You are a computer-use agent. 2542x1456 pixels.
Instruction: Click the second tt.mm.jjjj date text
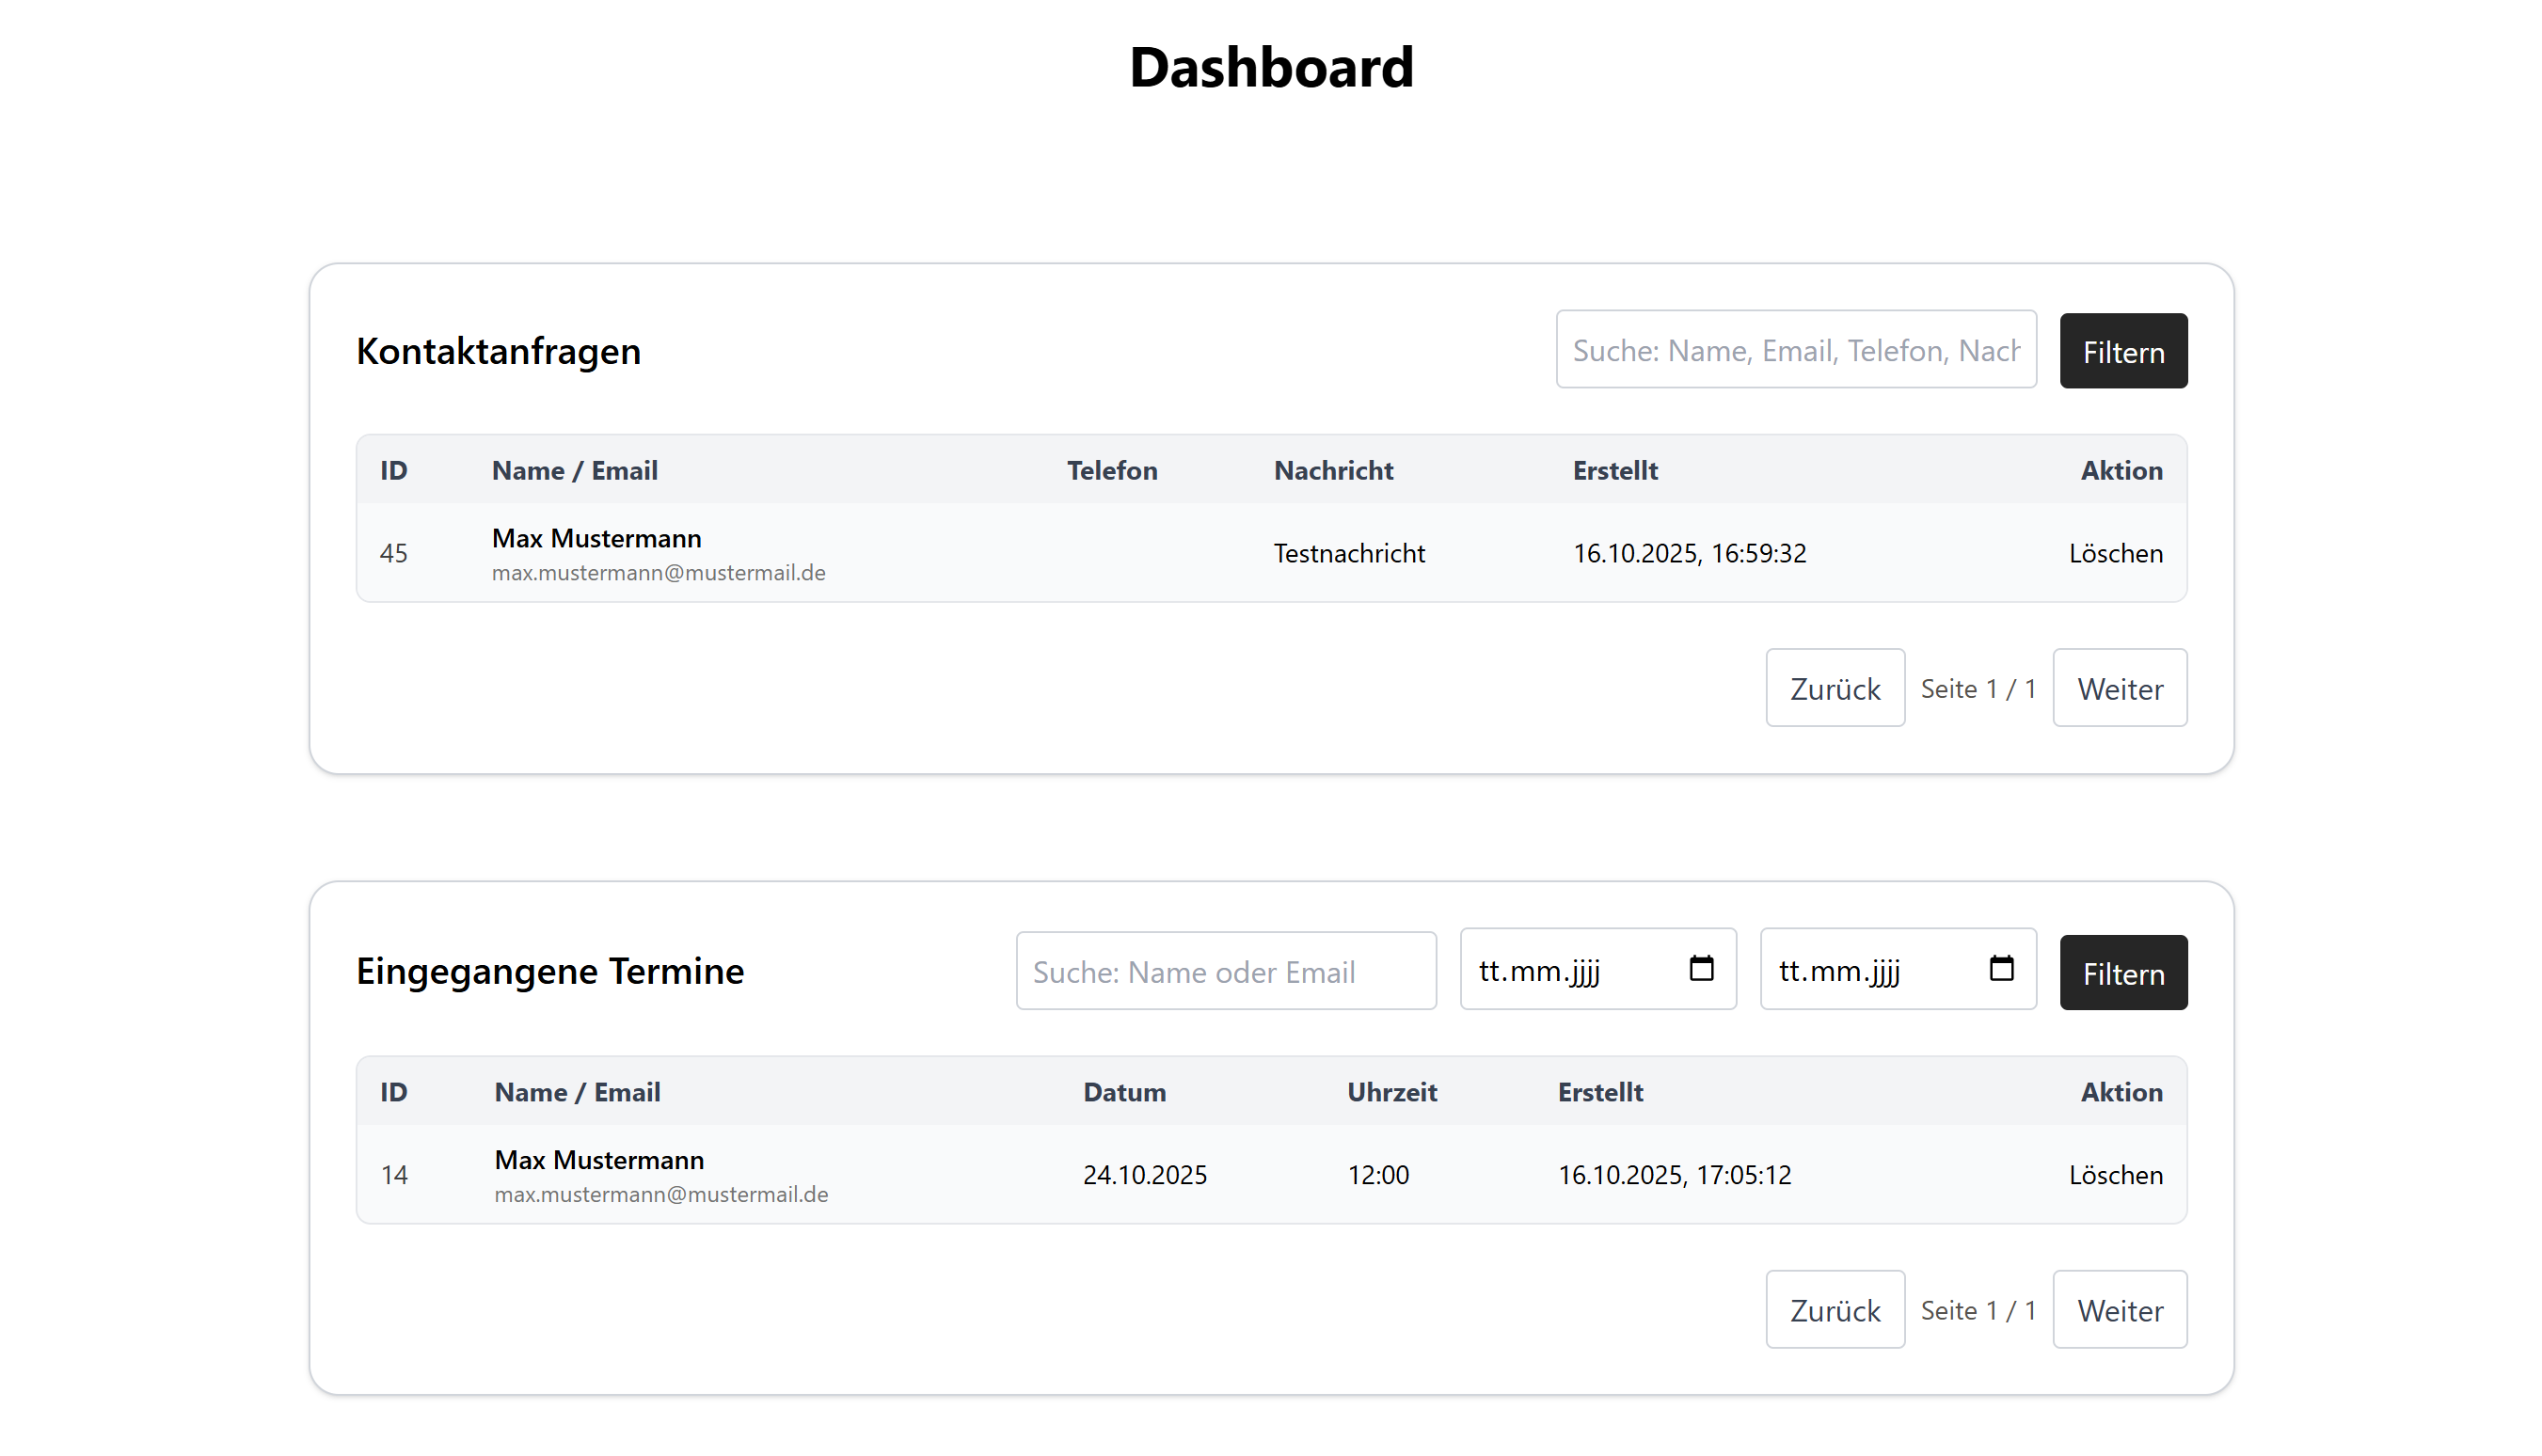tap(1839, 971)
